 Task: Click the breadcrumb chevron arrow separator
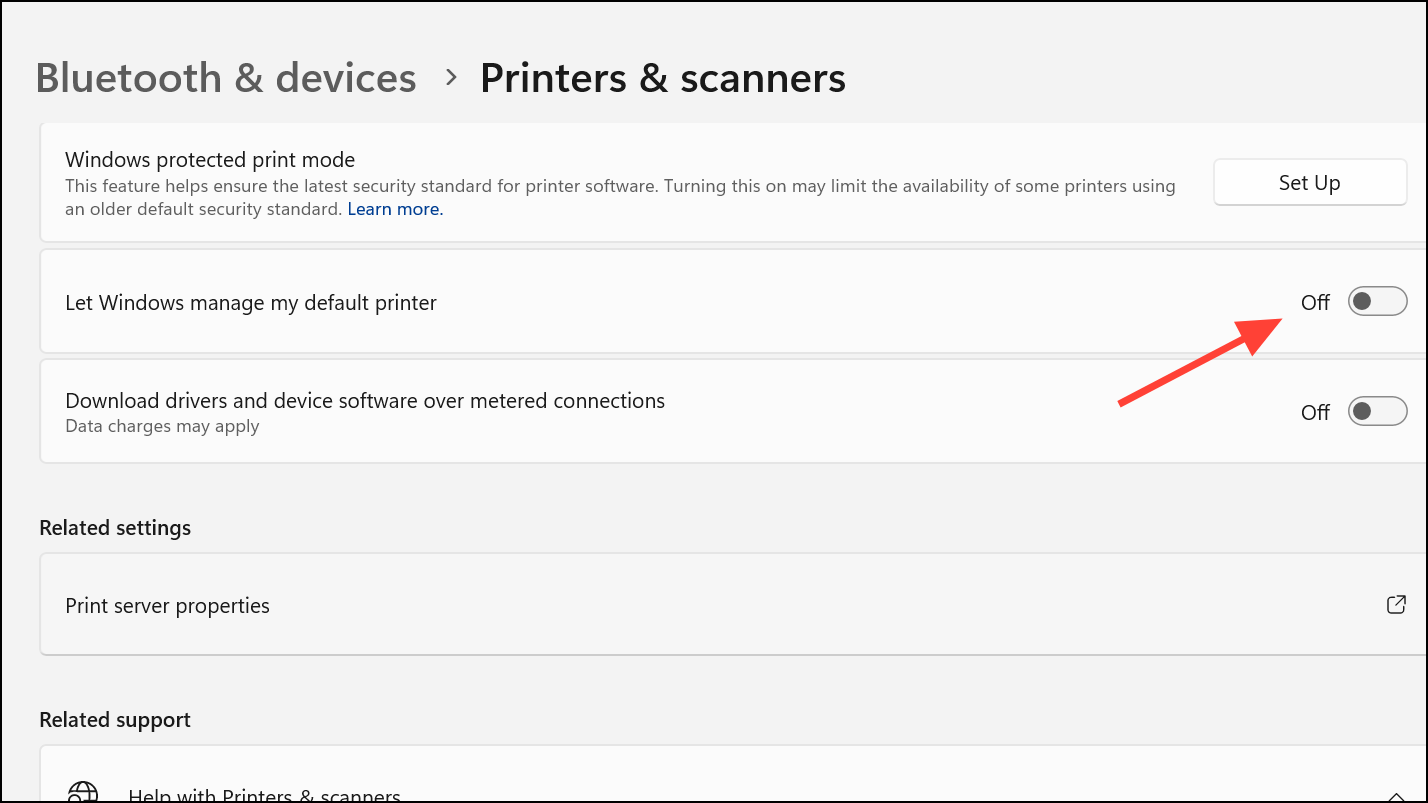[451, 78]
